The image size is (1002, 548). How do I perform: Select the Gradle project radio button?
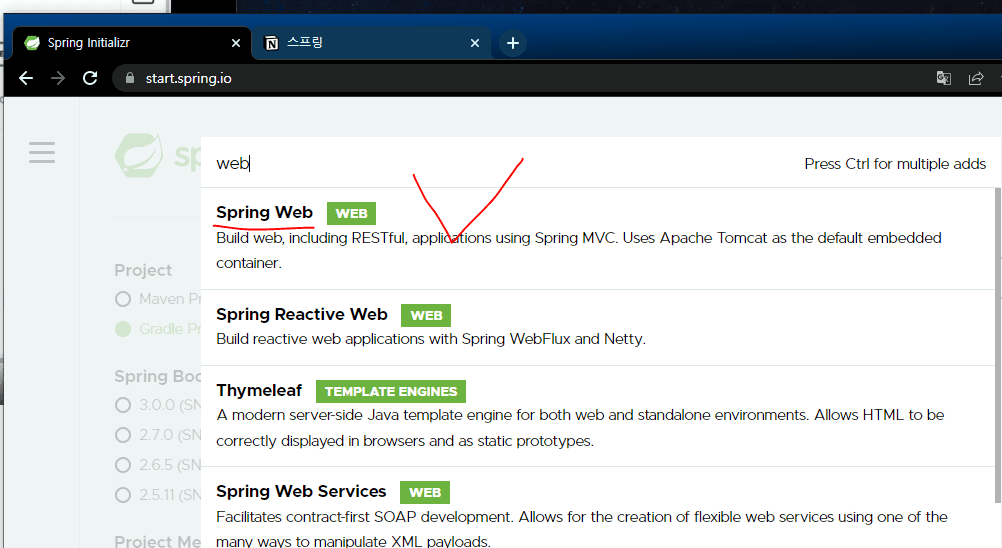coord(123,328)
